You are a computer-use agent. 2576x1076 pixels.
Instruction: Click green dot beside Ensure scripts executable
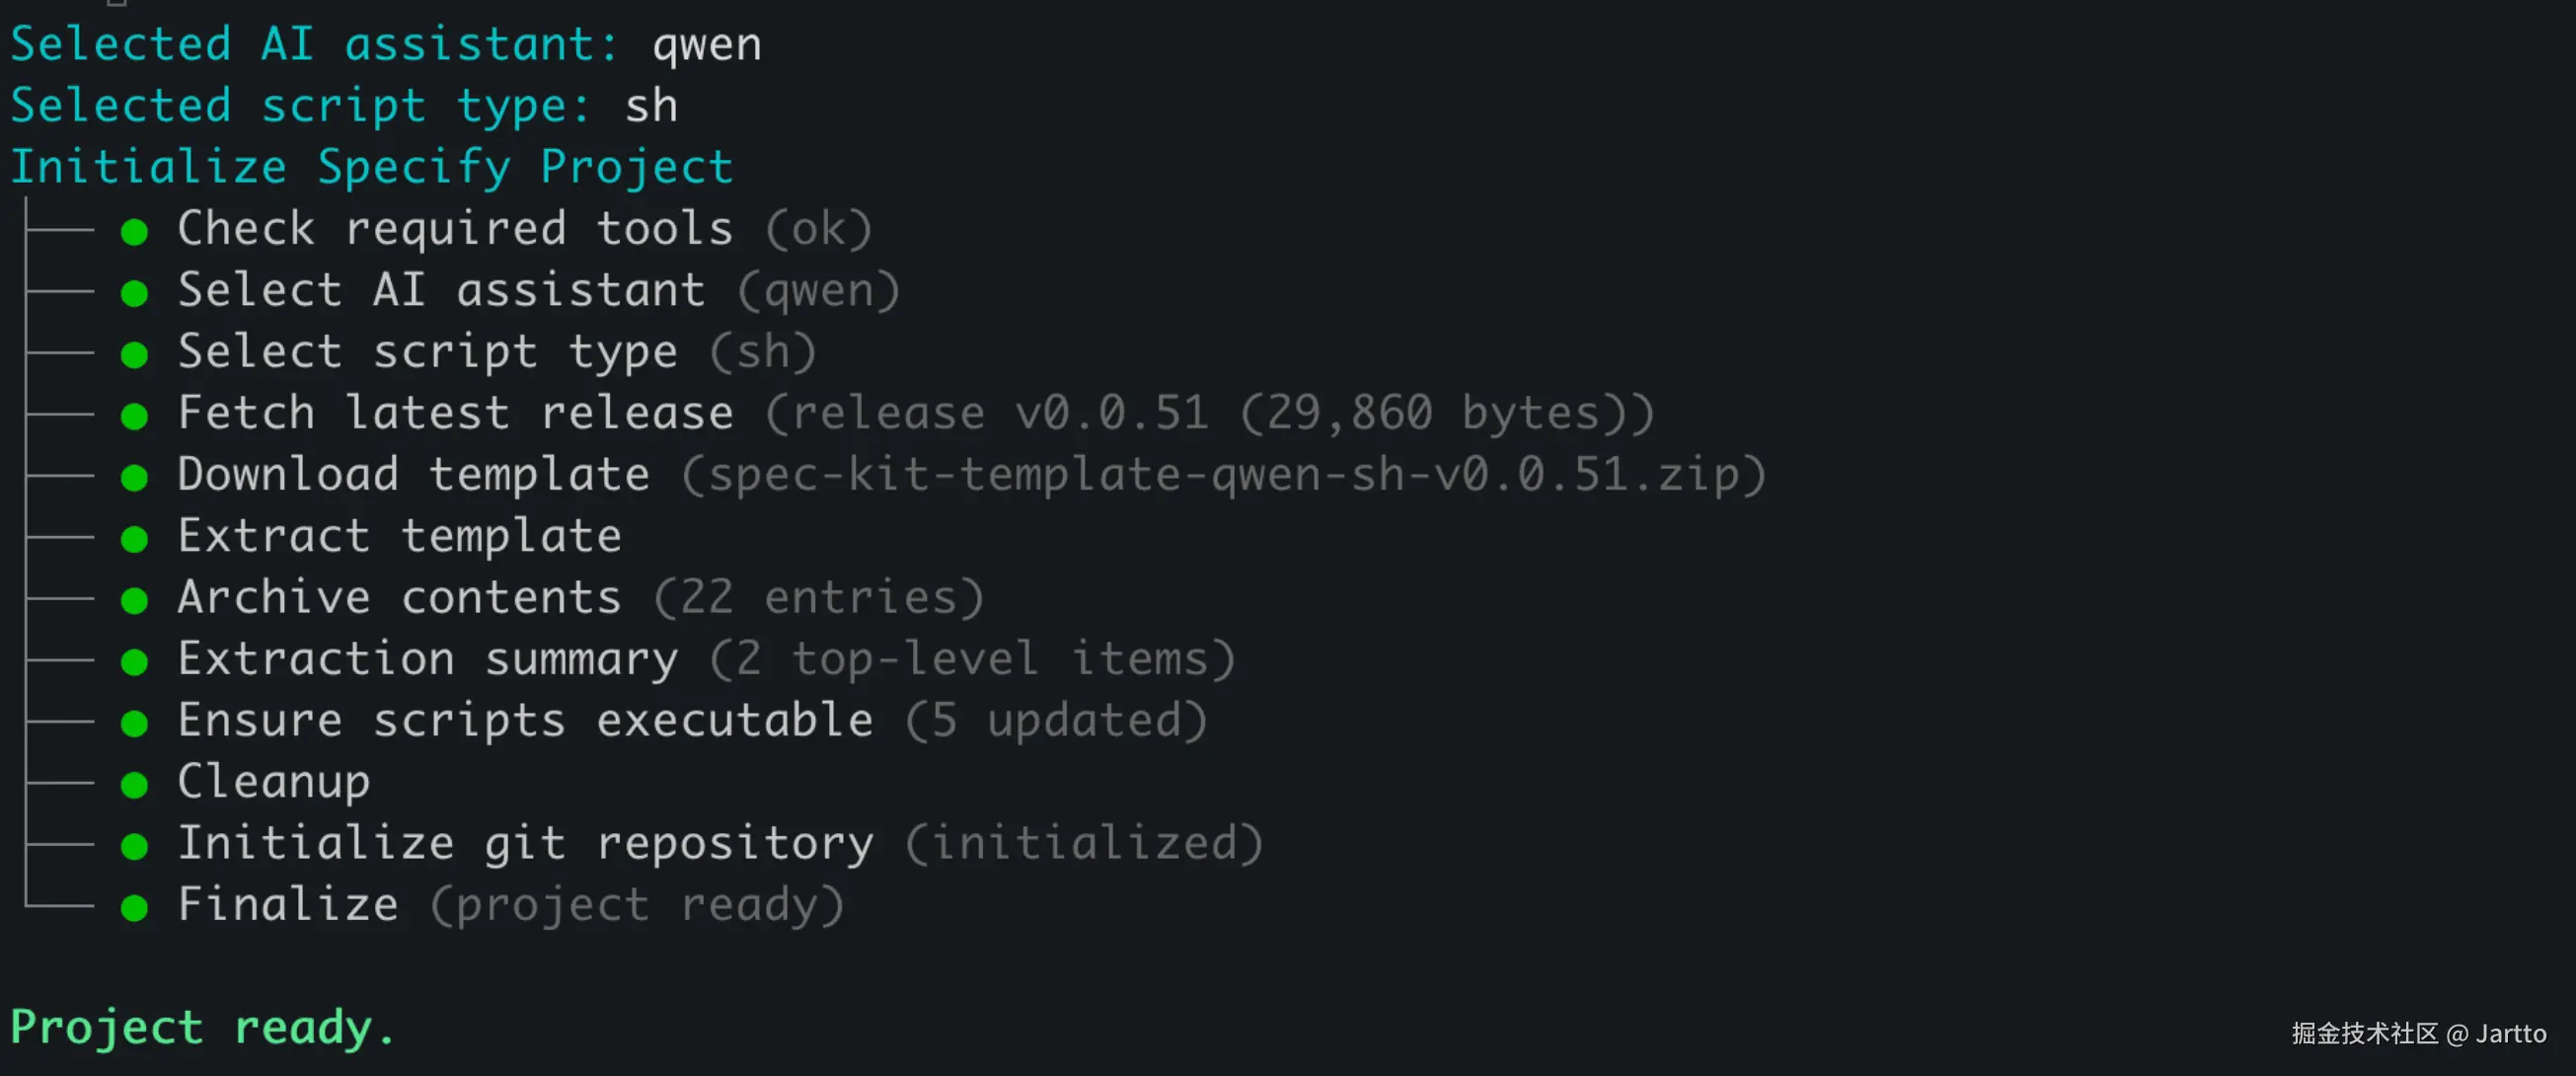coord(134,723)
